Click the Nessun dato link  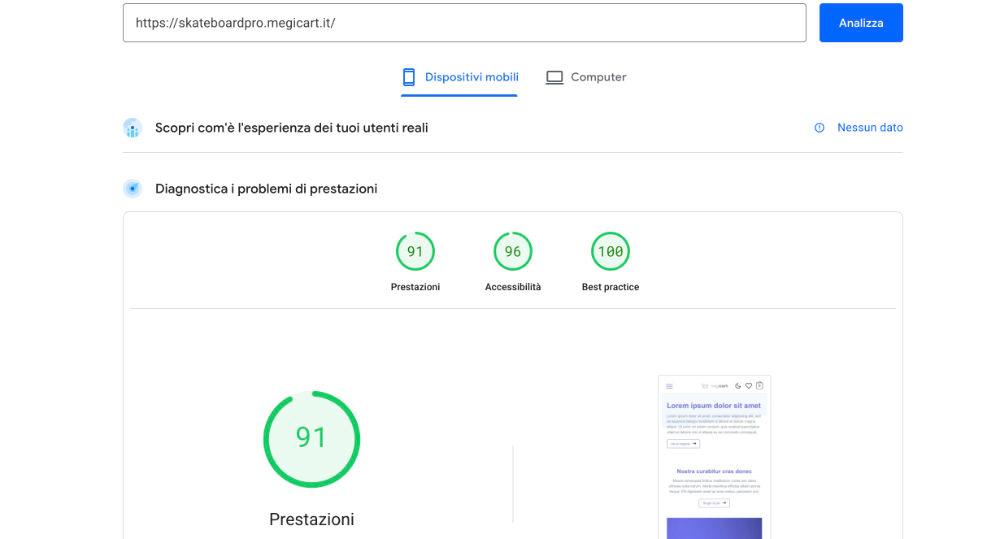coord(870,128)
